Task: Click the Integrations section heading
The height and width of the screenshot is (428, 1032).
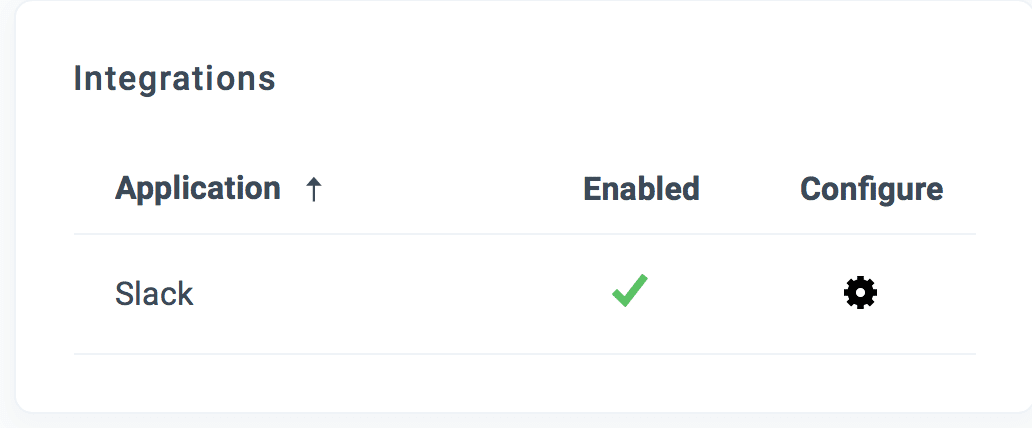Action: [x=175, y=78]
